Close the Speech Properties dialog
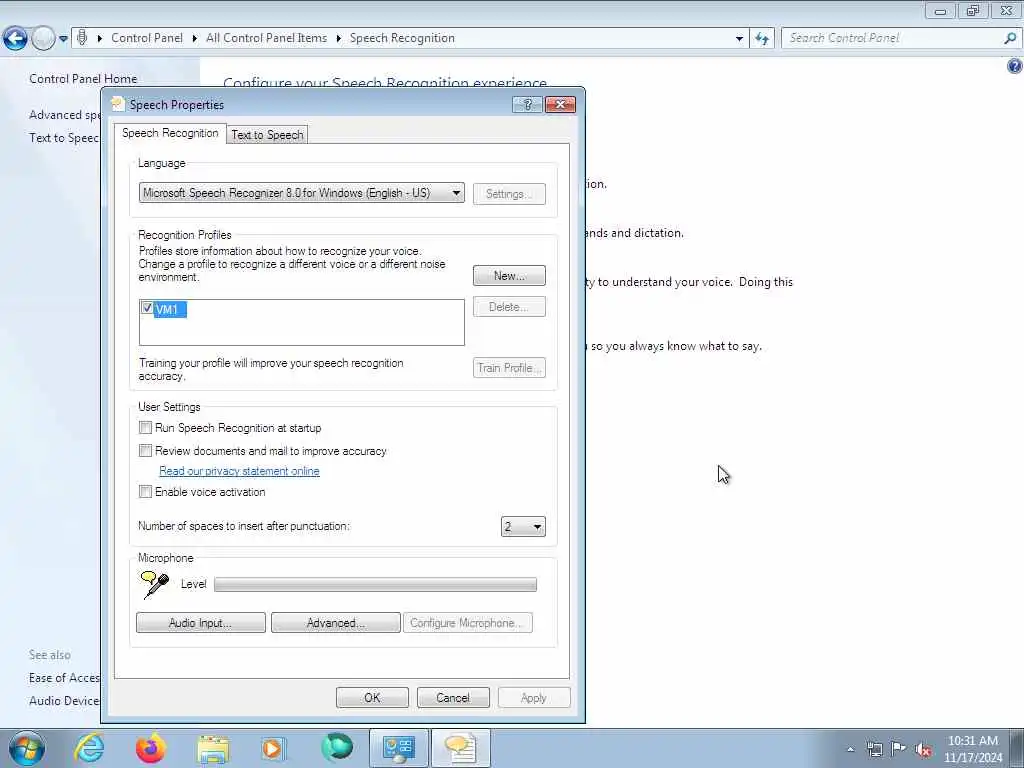This screenshot has width=1024, height=768. (560, 104)
